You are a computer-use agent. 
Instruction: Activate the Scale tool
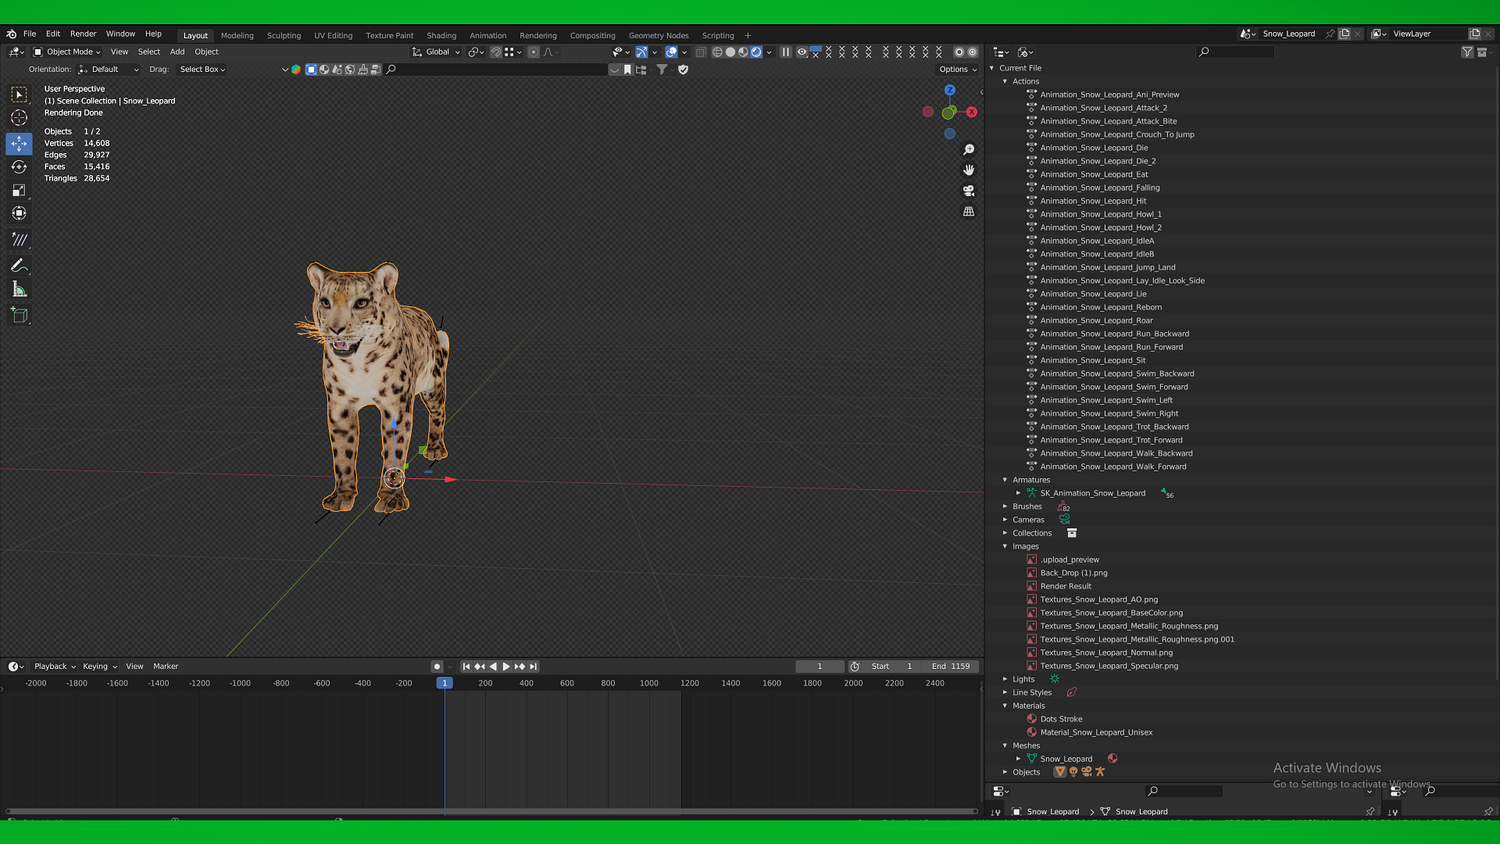(19, 190)
